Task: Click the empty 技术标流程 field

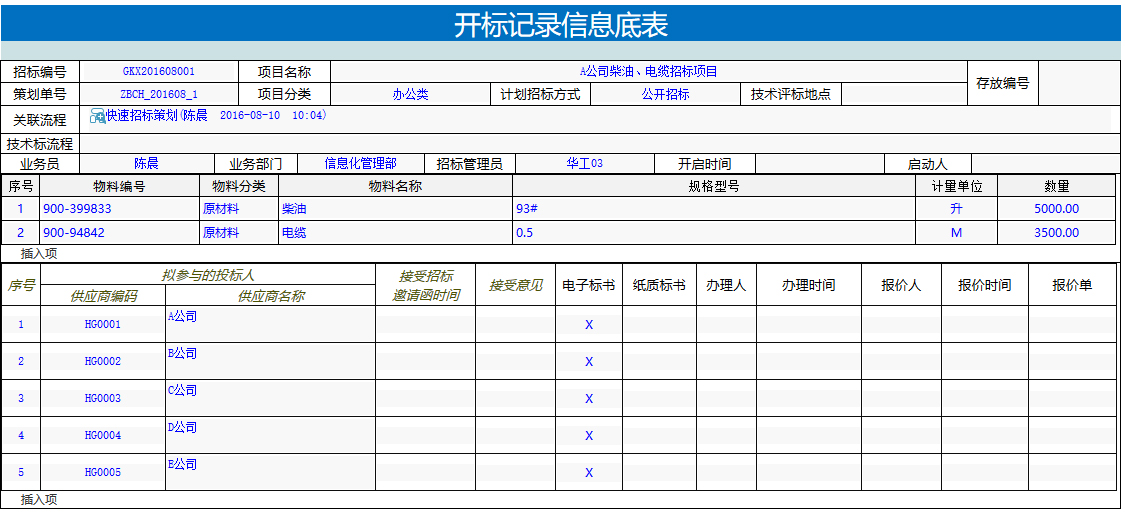Action: click(599, 144)
